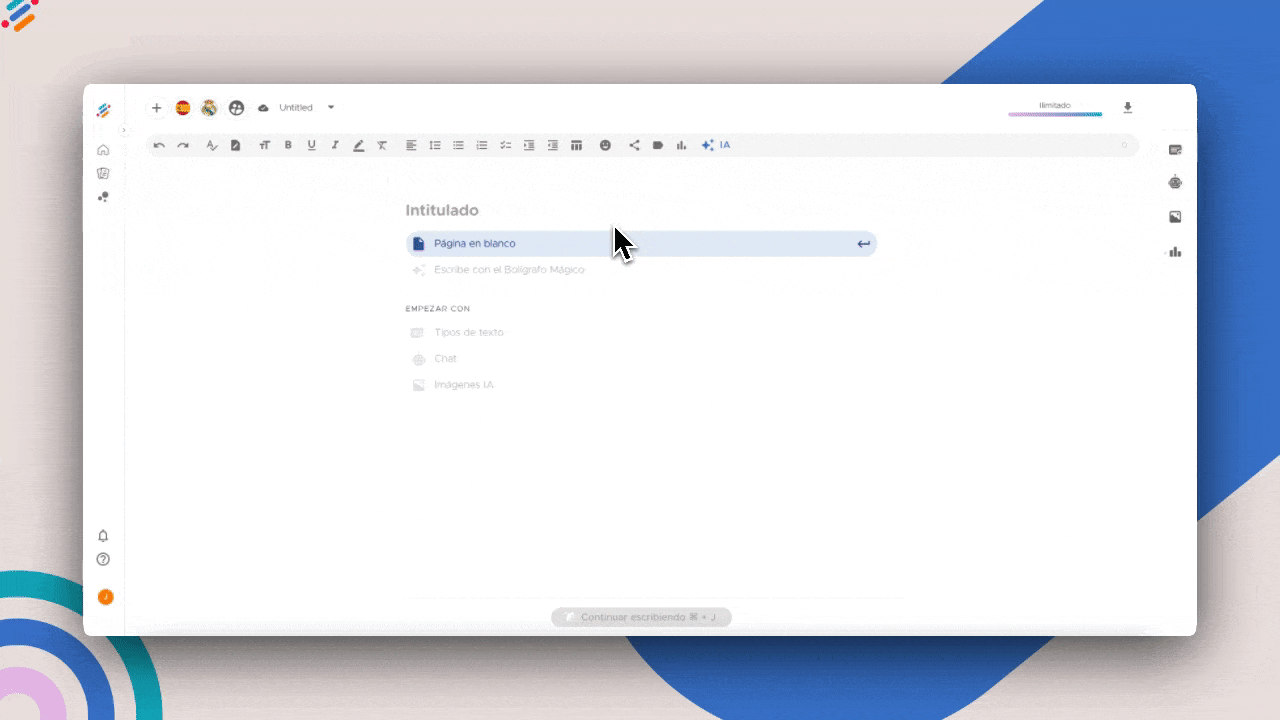
Task: Run the spellcheck tool in toolbar
Action: [211, 145]
